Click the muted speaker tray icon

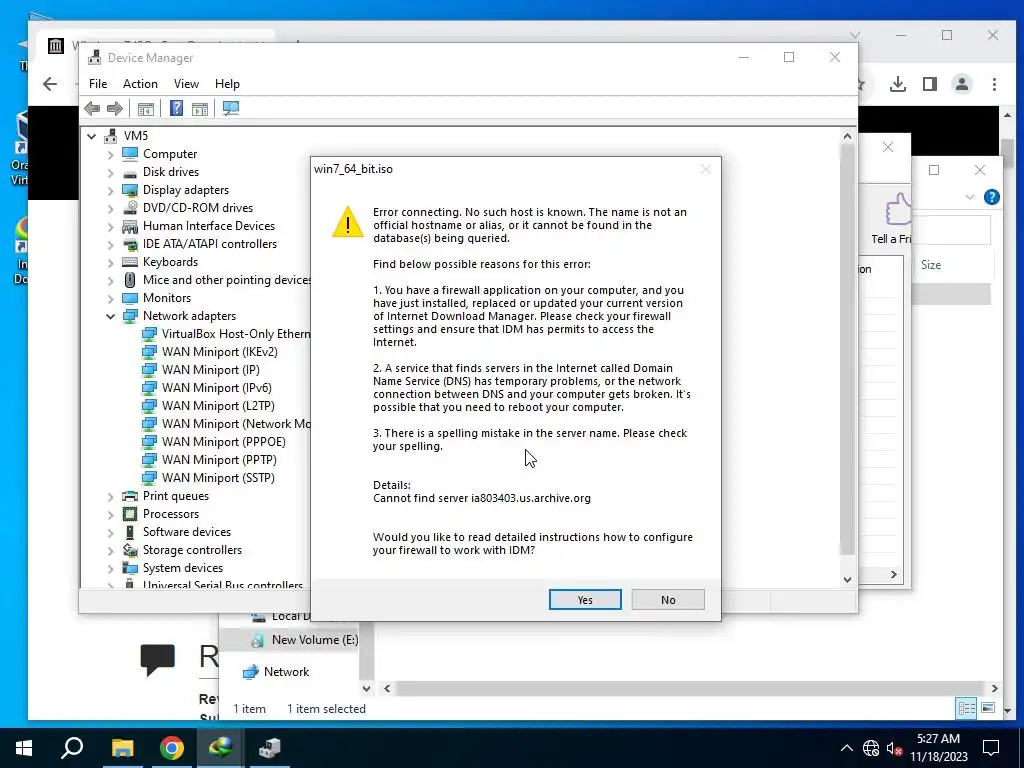click(894, 748)
